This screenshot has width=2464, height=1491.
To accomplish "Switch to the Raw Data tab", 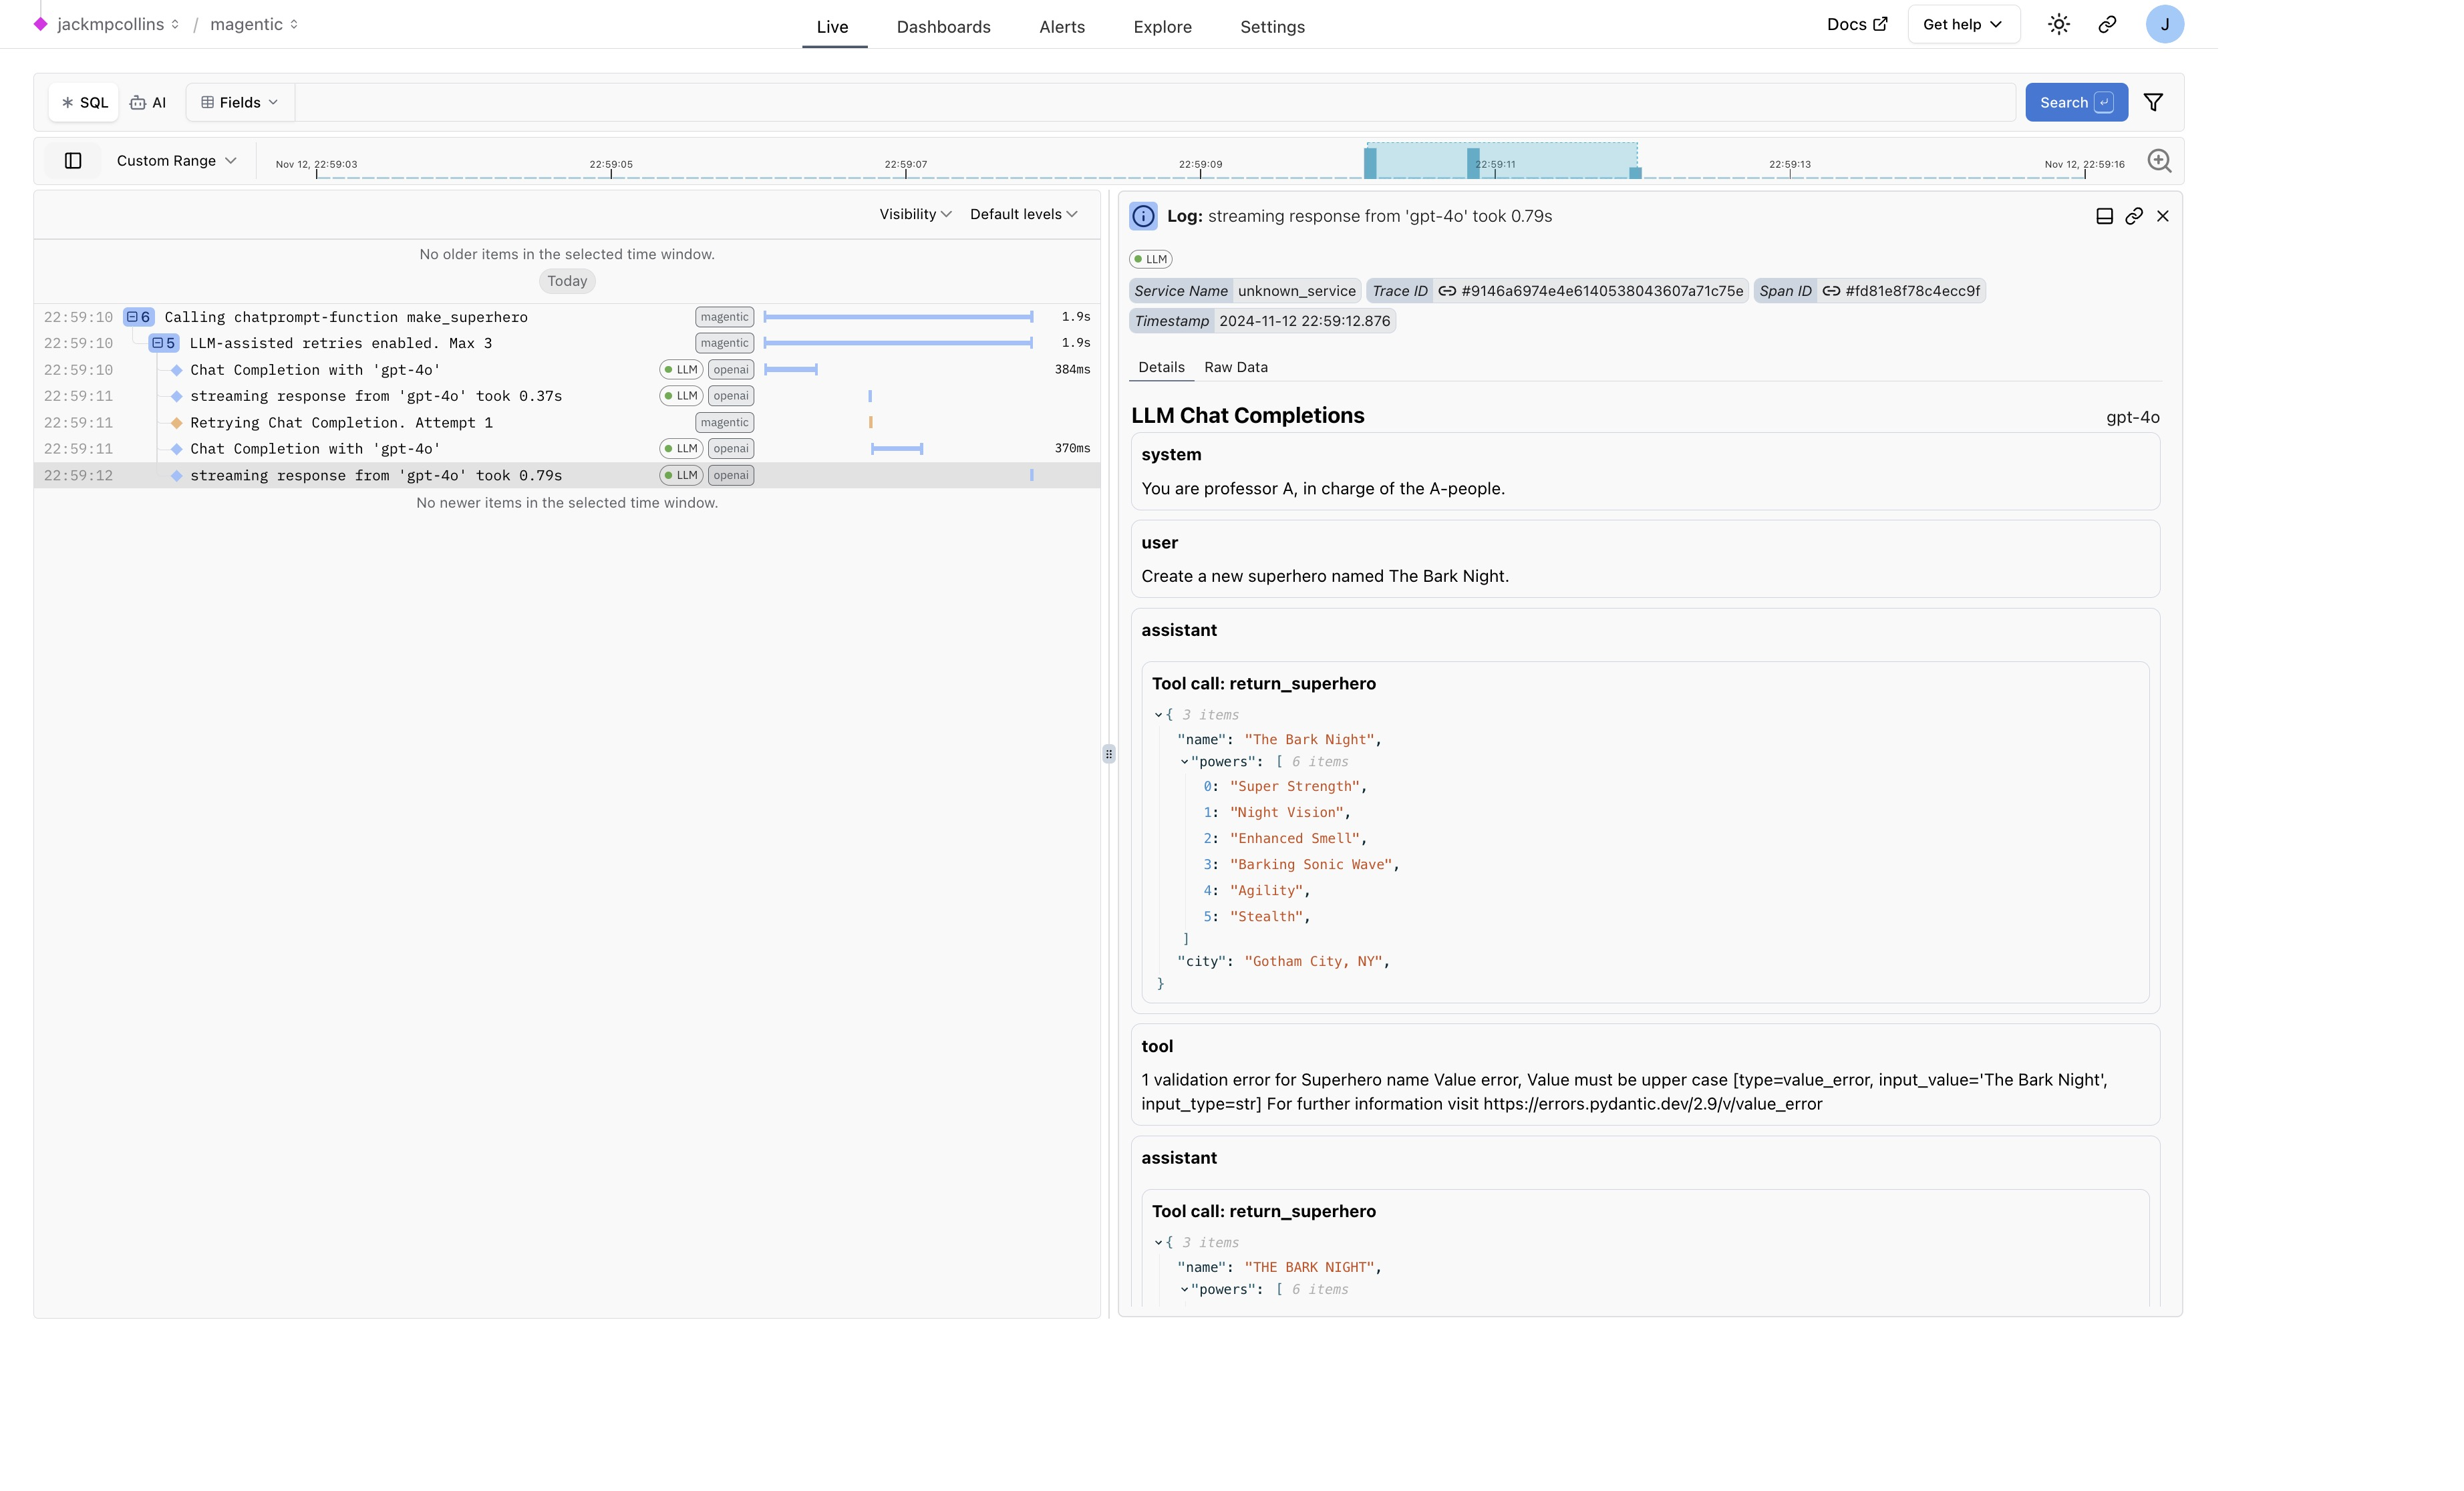I will (1235, 367).
